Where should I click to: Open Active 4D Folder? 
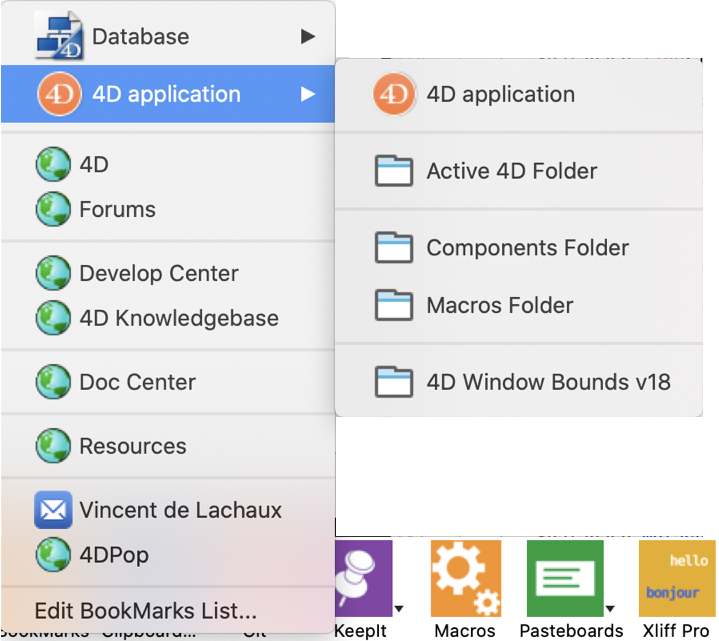coord(519,171)
